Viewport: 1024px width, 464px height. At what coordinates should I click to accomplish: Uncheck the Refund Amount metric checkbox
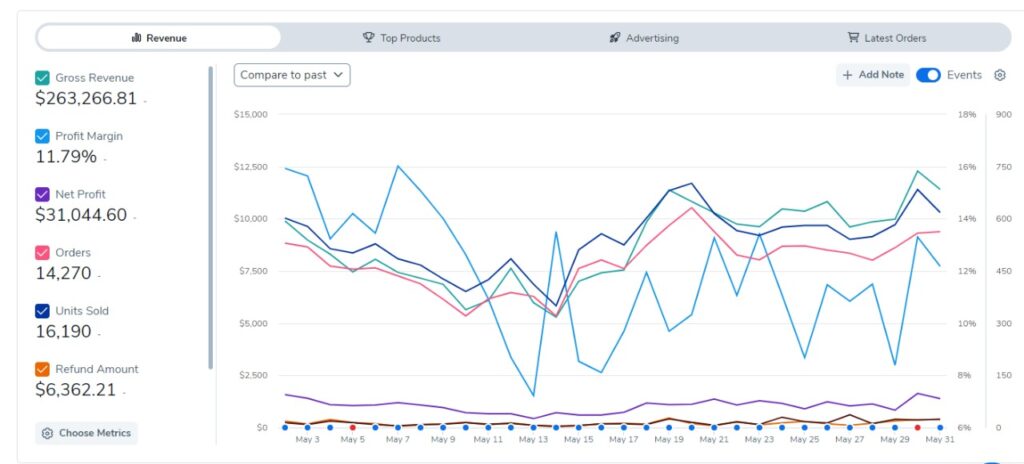[42, 369]
